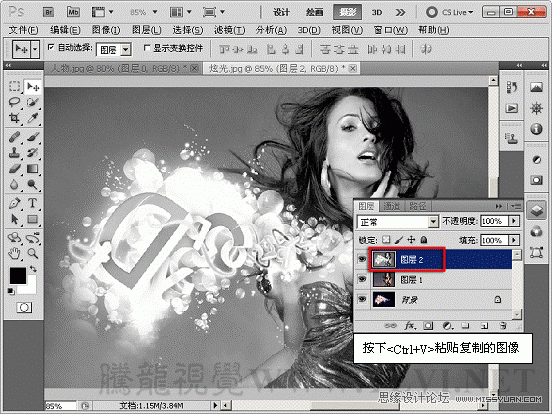Open 滤镜(T) menu

pos(229,30)
